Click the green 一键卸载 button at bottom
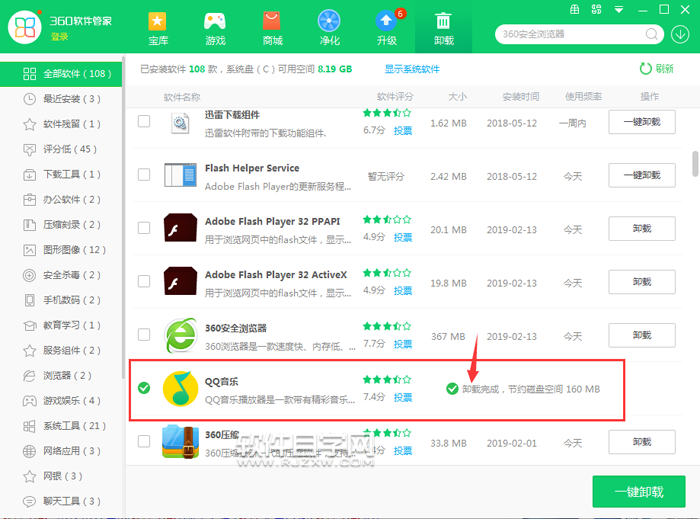 [x=639, y=492]
